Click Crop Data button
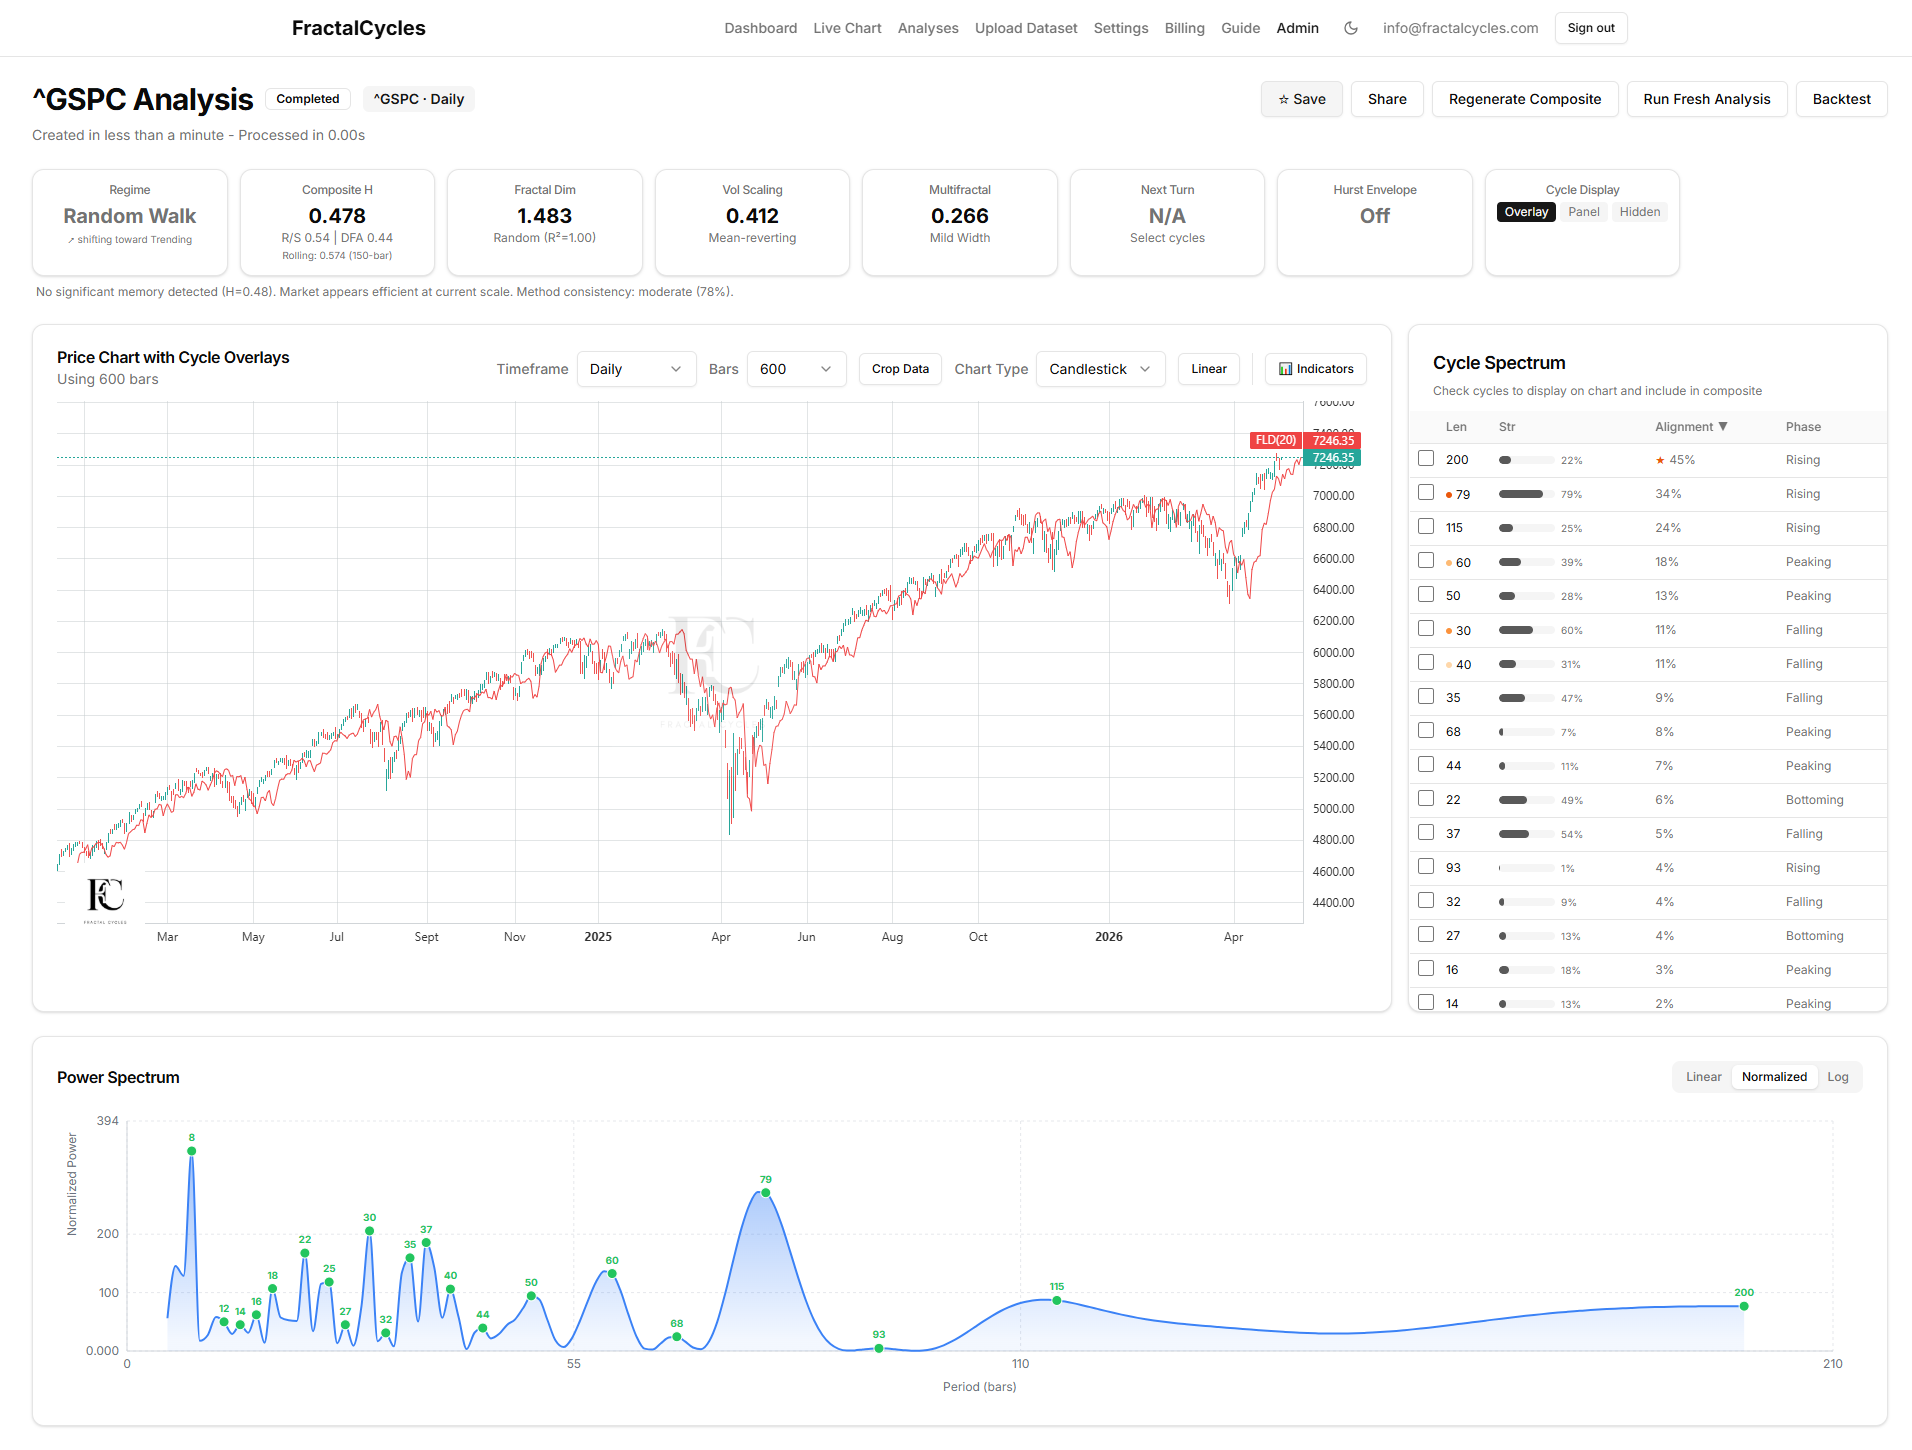This screenshot has width=1912, height=1450. coord(900,369)
